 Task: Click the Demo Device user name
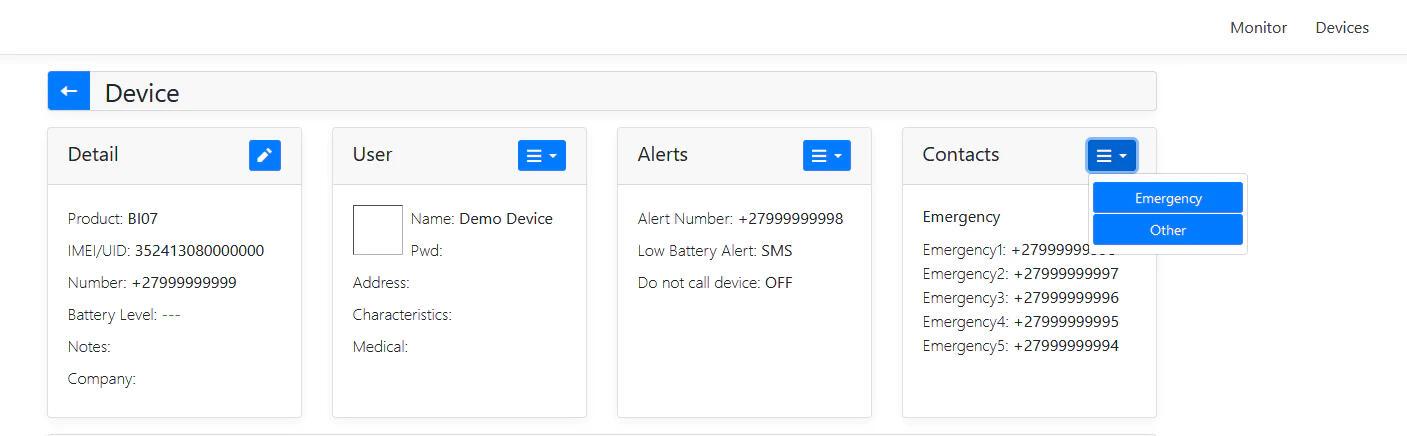(x=505, y=219)
